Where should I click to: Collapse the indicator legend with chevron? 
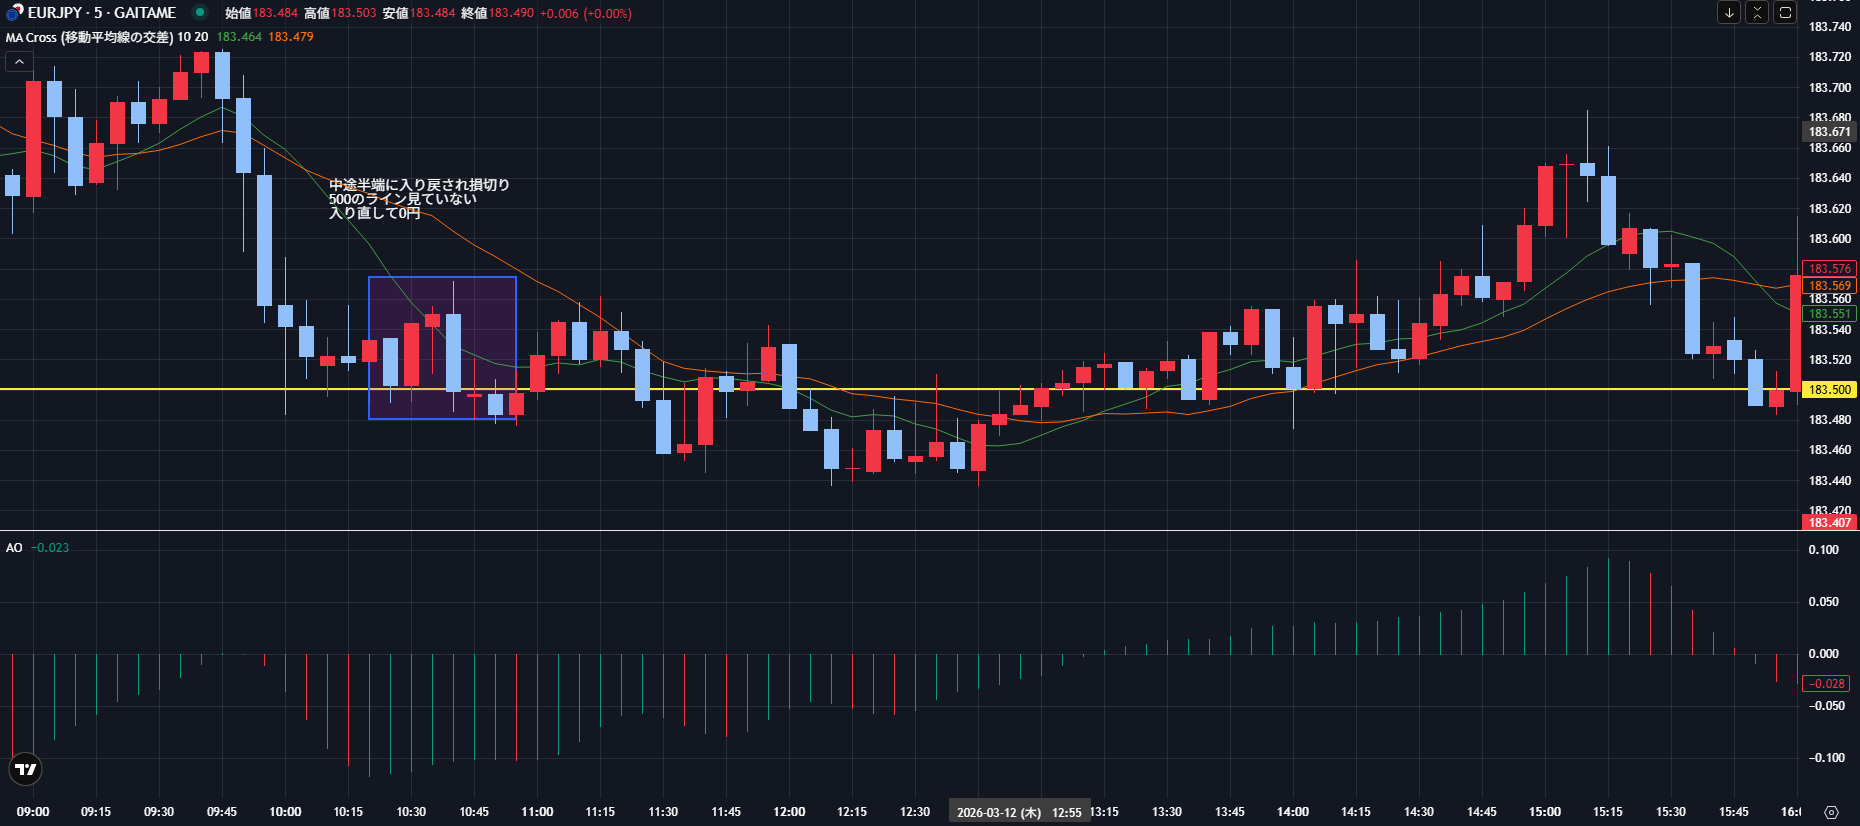click(x=19, y=62)
